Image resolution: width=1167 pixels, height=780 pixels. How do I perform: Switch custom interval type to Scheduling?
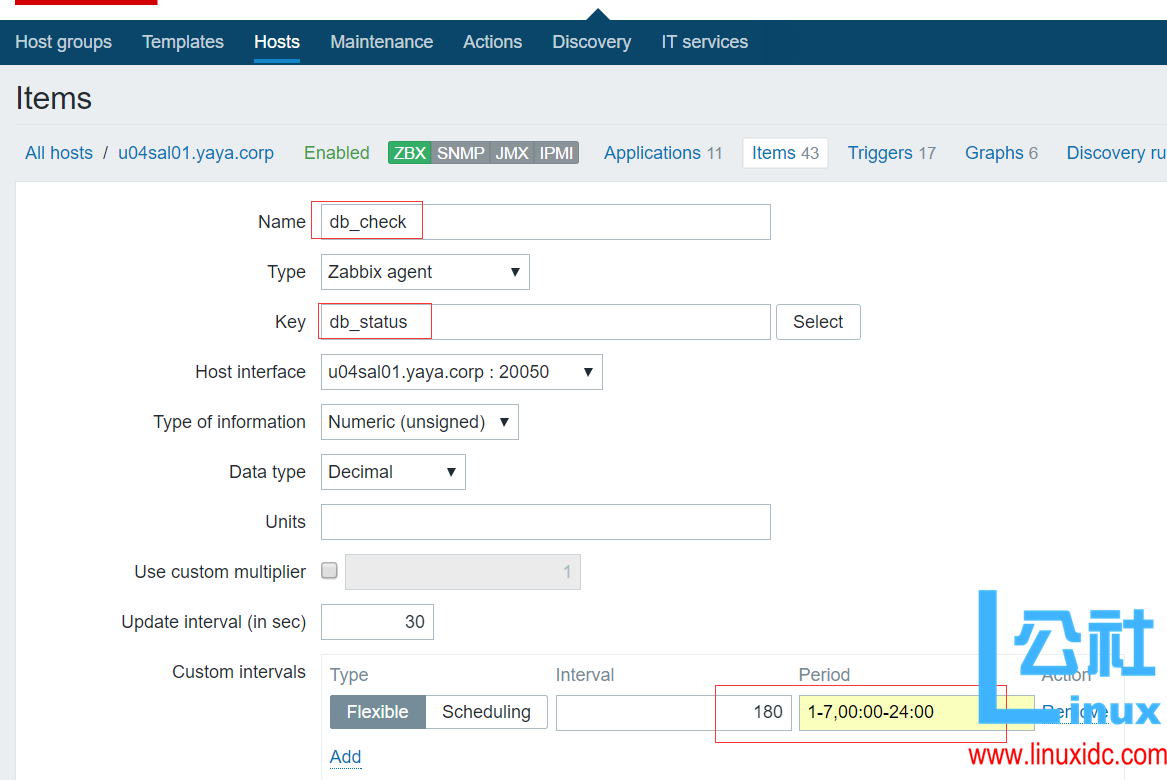486,712
